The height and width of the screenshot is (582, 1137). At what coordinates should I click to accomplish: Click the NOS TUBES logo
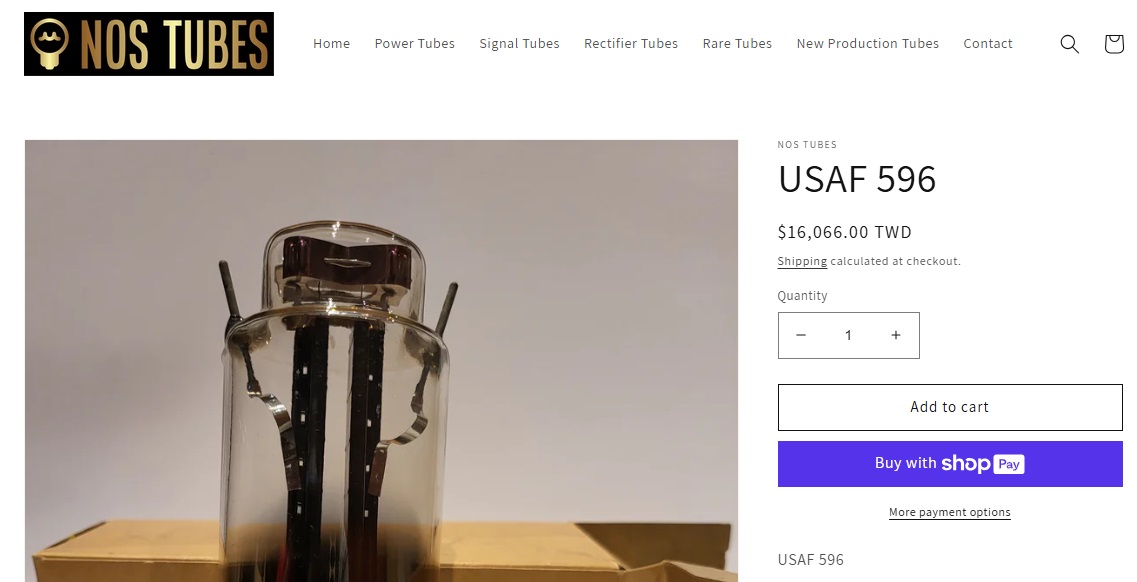click(149, 43)
